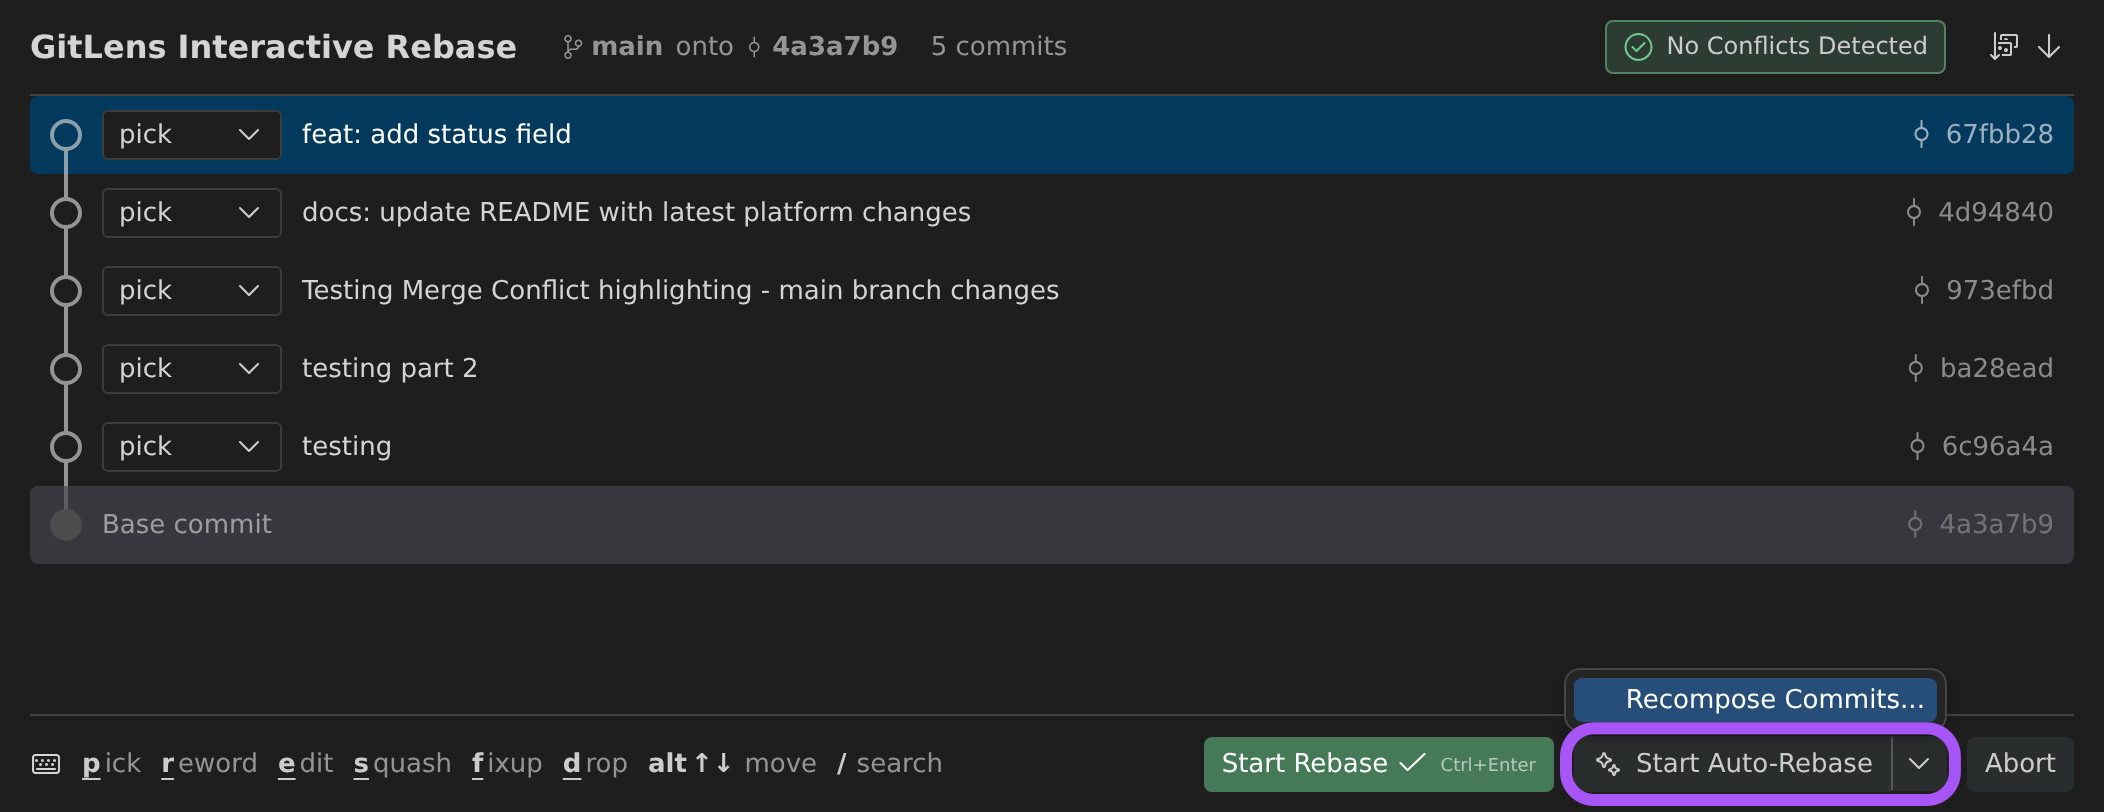
Task: Expand the Start Auto-Rebase chevron menu
Action: click(x=1919, y=764)
